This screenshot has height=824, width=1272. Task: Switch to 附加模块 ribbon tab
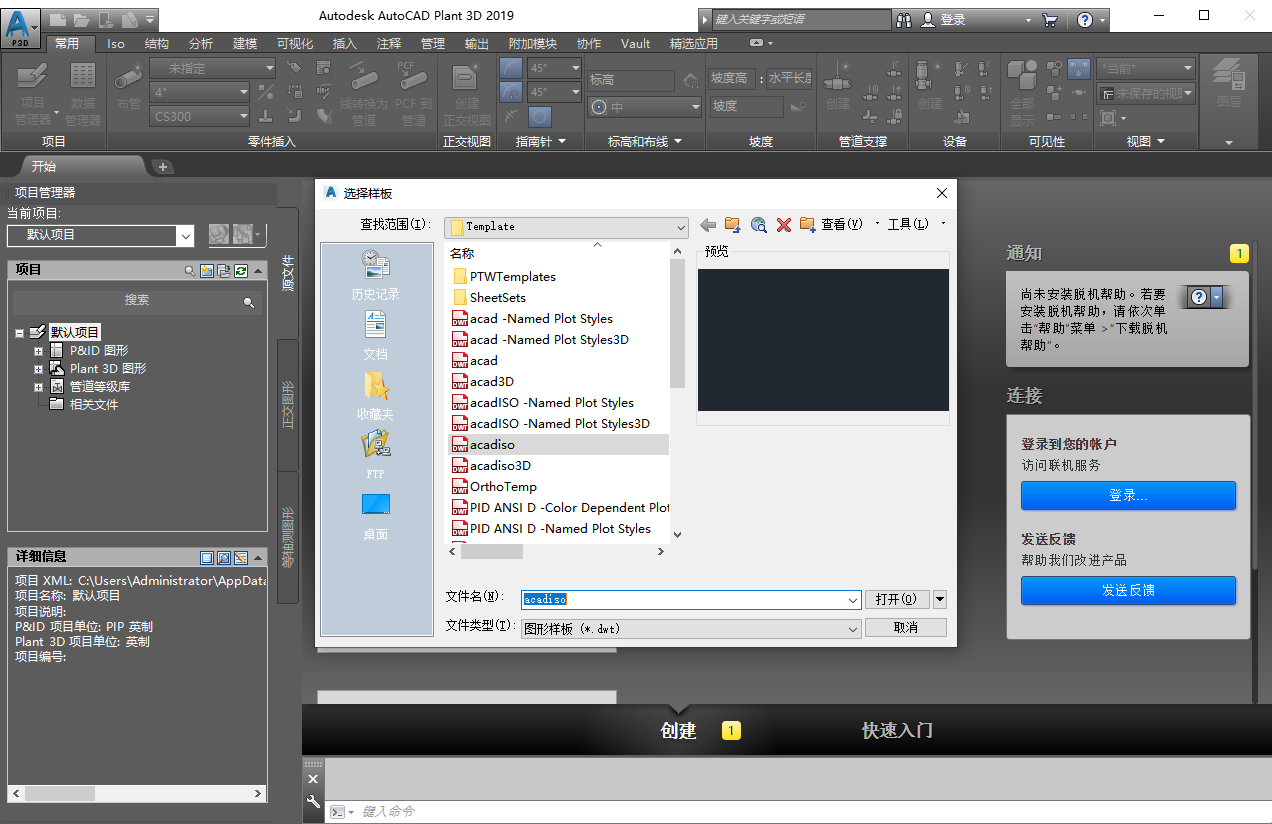click(533, 44)
